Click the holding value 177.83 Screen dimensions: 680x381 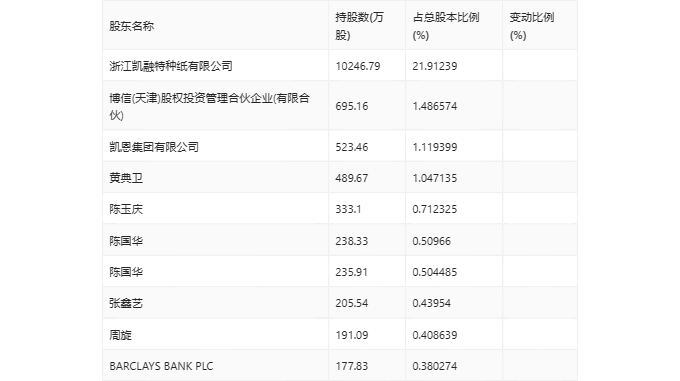(x=352, y=366)
